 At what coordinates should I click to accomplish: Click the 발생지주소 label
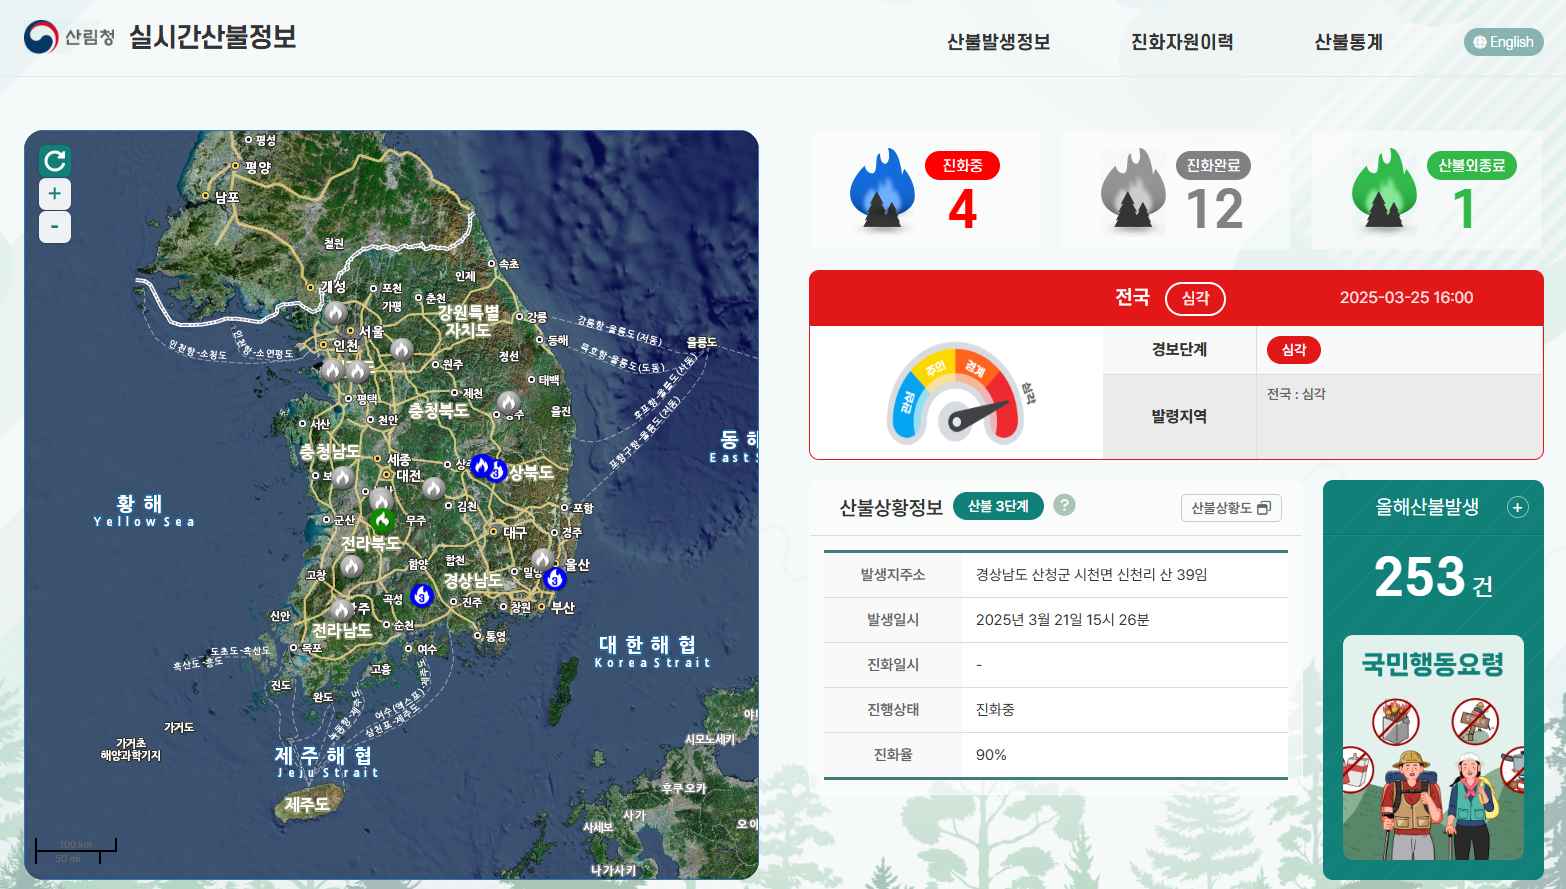pos(893,575)
